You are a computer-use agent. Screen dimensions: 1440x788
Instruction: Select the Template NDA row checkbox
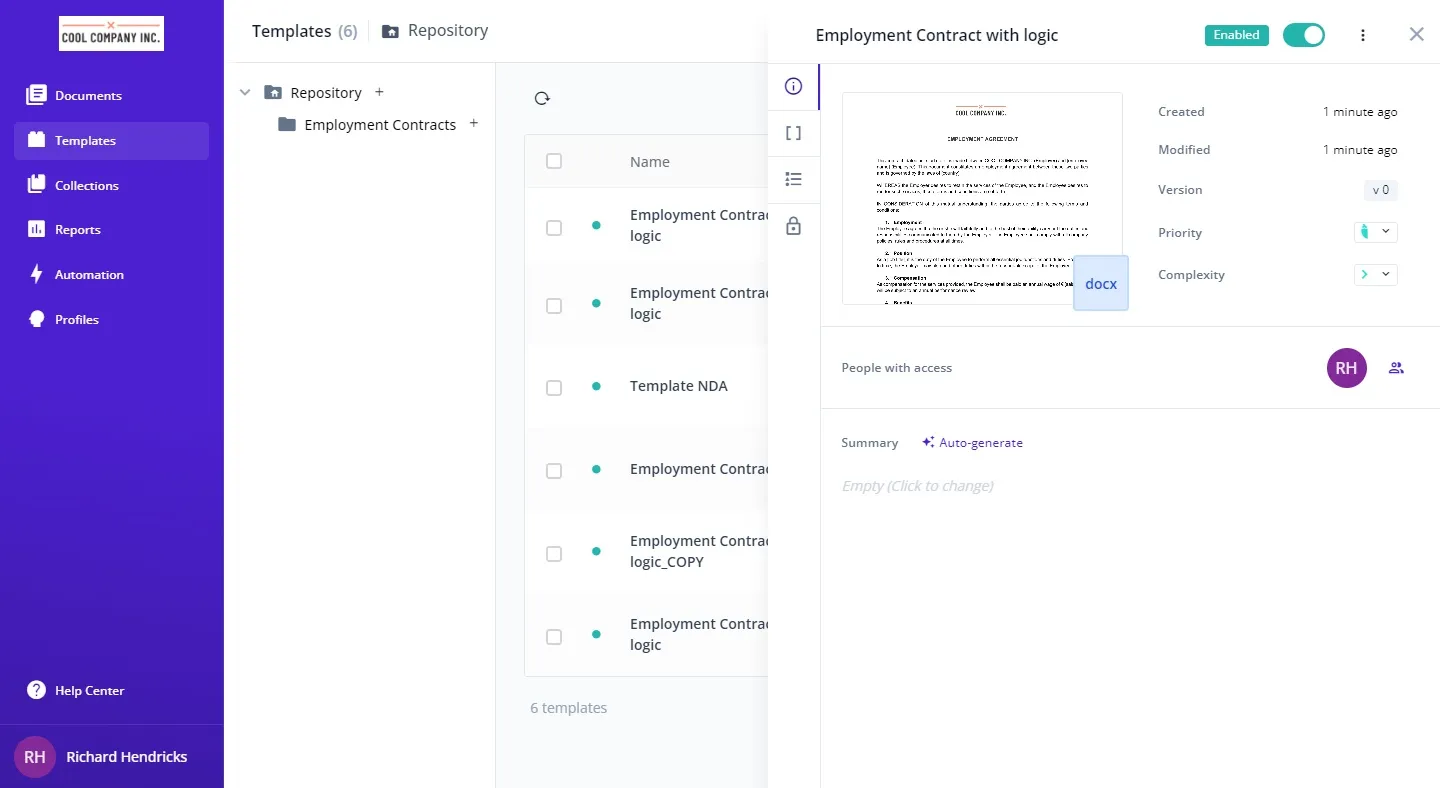pos(554,388)
